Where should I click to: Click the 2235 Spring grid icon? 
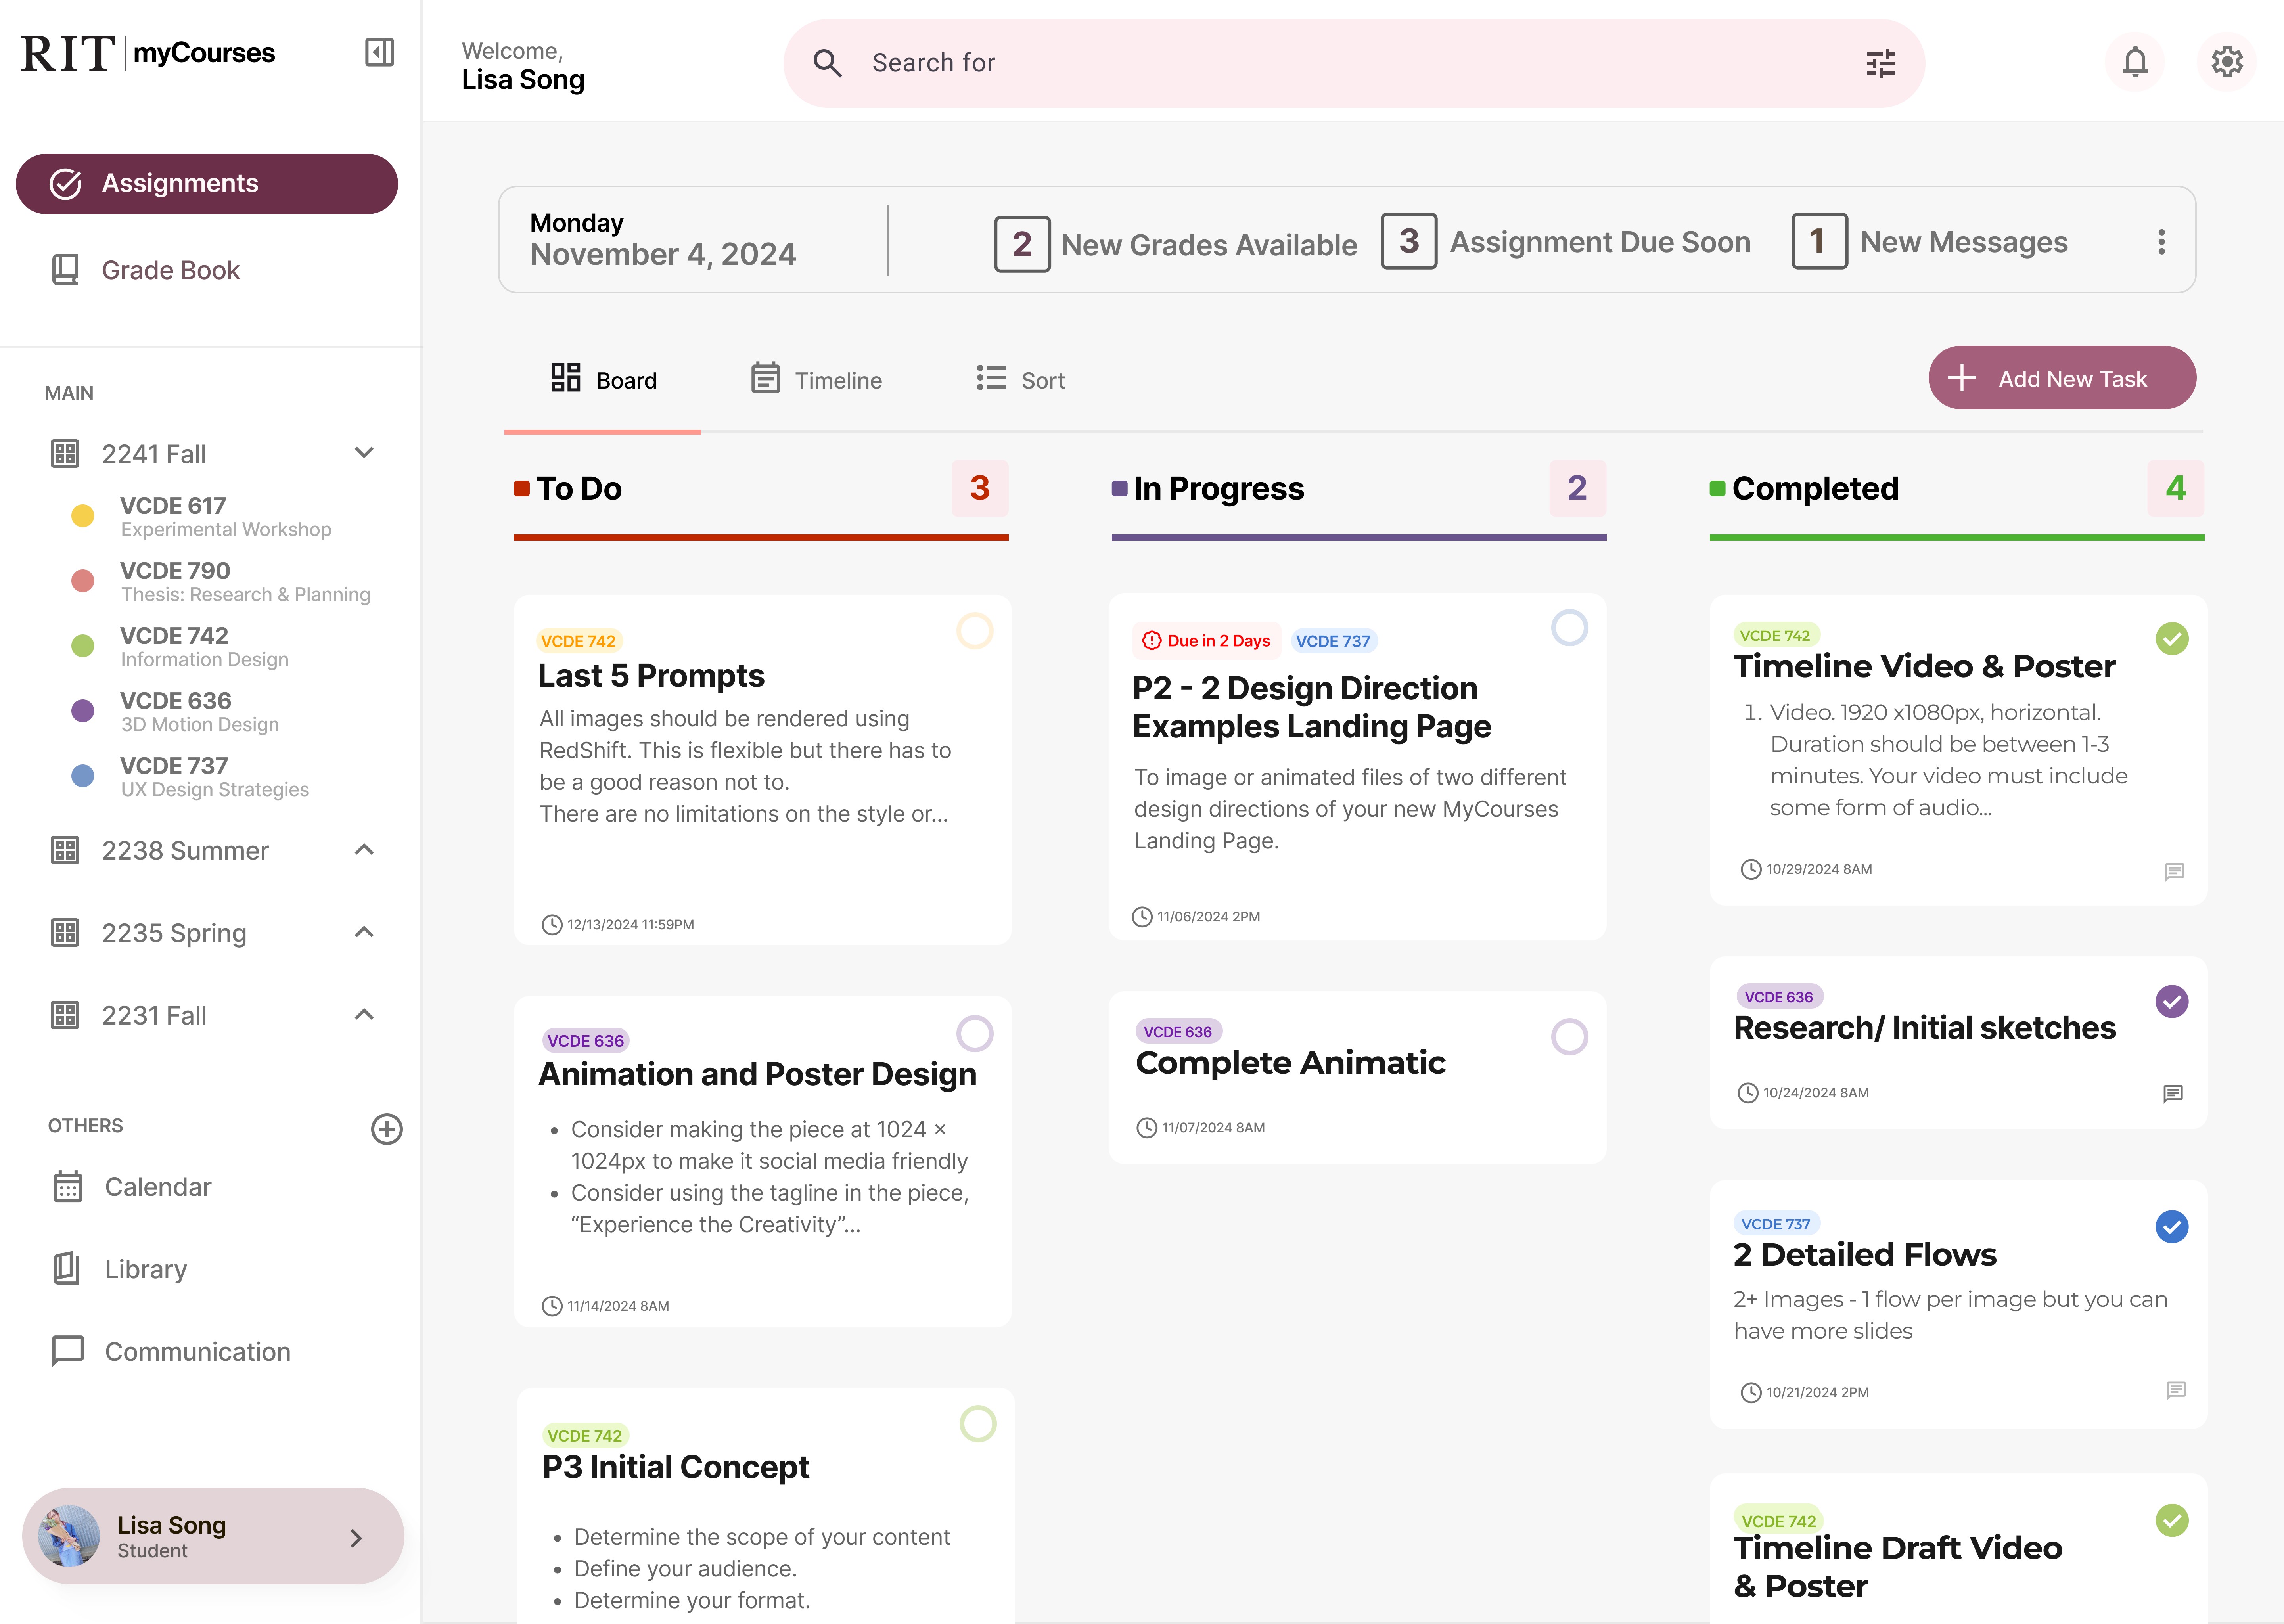65,933
